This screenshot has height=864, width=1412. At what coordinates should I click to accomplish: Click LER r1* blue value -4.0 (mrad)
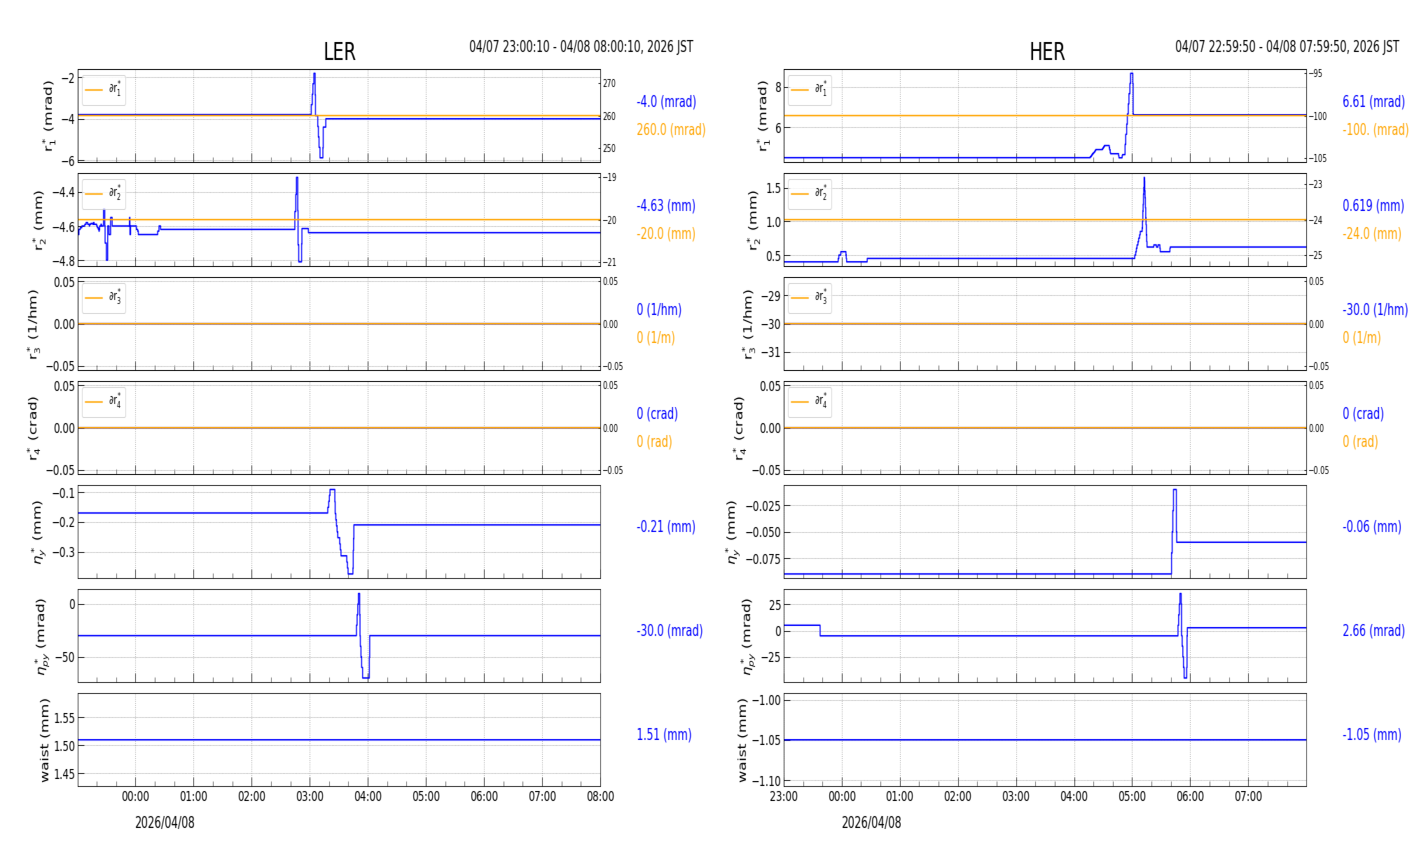click(x=666, y=102)
